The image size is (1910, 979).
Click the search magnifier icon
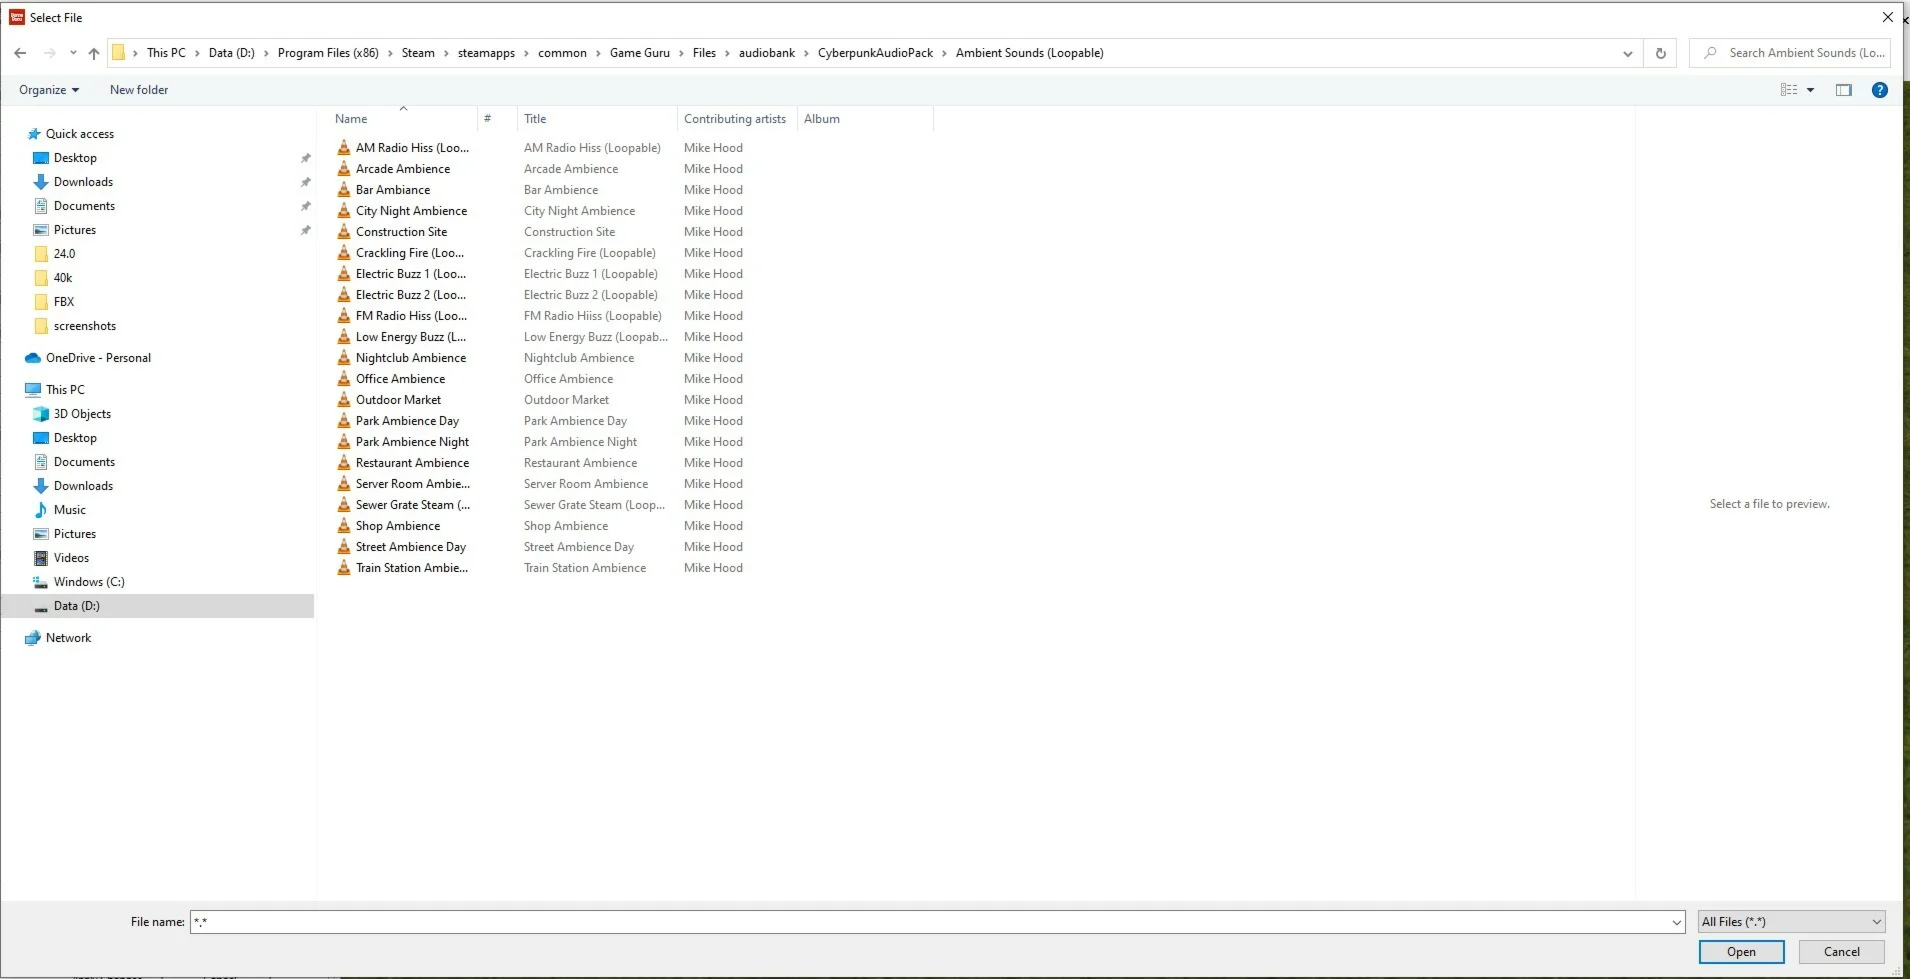click(x=1710, y=53)
